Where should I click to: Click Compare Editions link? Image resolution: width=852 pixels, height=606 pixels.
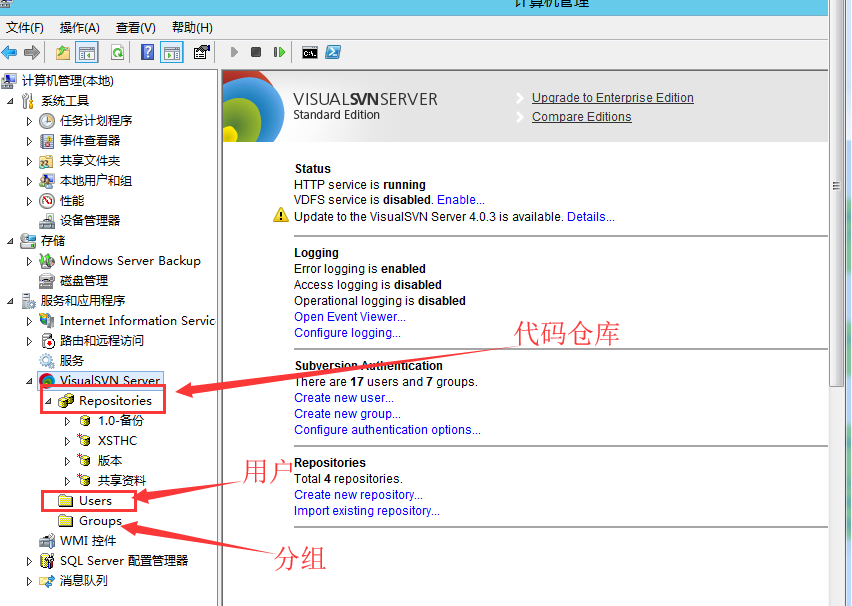click(581, 117)
